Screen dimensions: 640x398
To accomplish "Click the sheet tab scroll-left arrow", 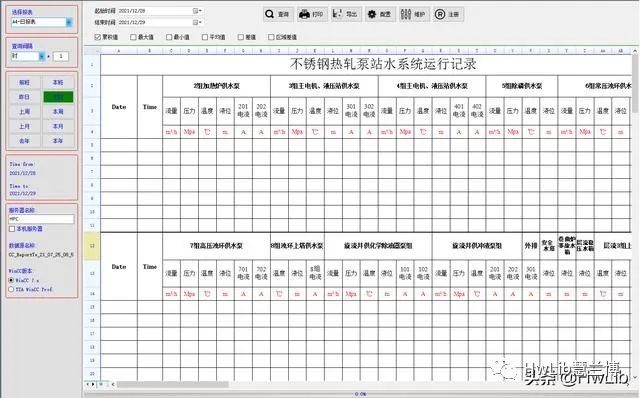I will pyautogui.click(x=87, y=384).
